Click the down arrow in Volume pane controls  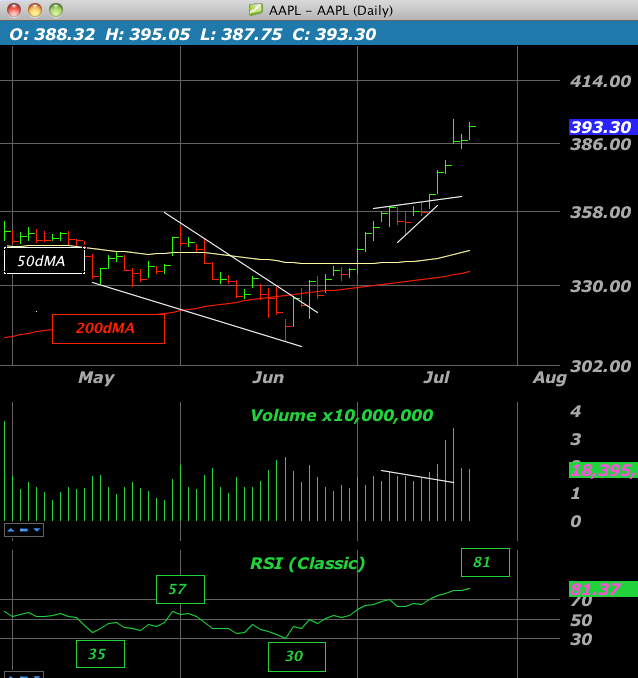(37, 530)
